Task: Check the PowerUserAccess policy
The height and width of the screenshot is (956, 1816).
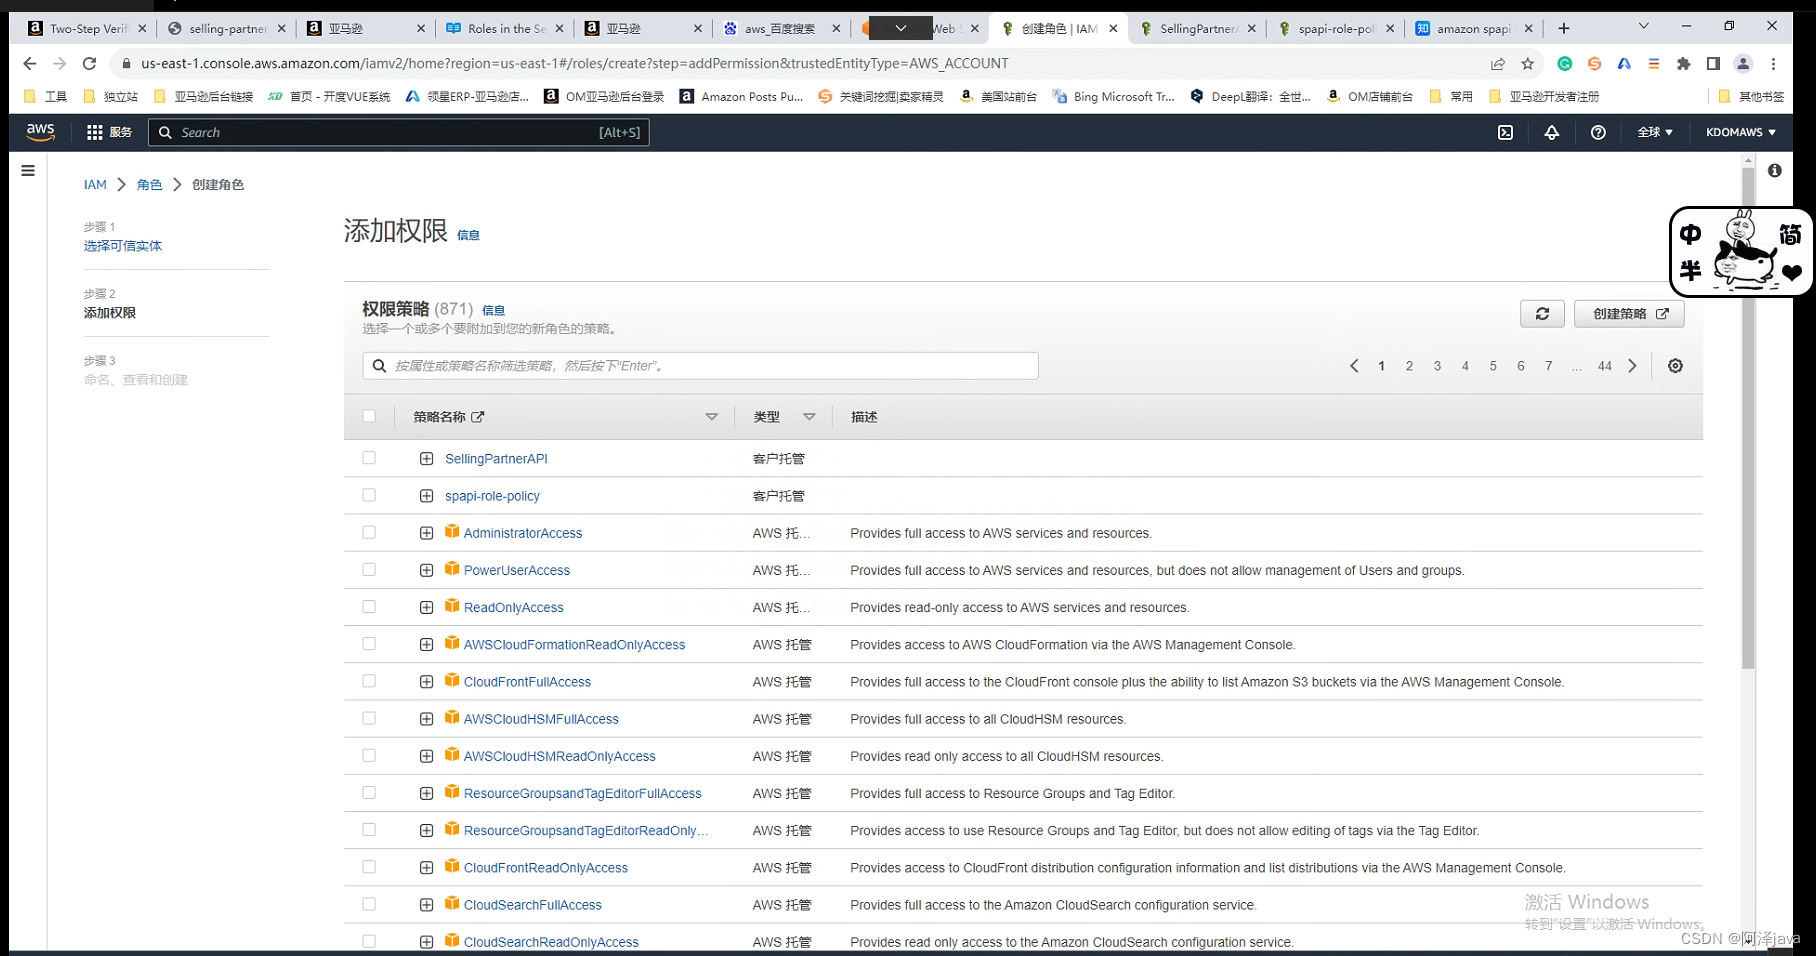Action: (x=369, y=569)
